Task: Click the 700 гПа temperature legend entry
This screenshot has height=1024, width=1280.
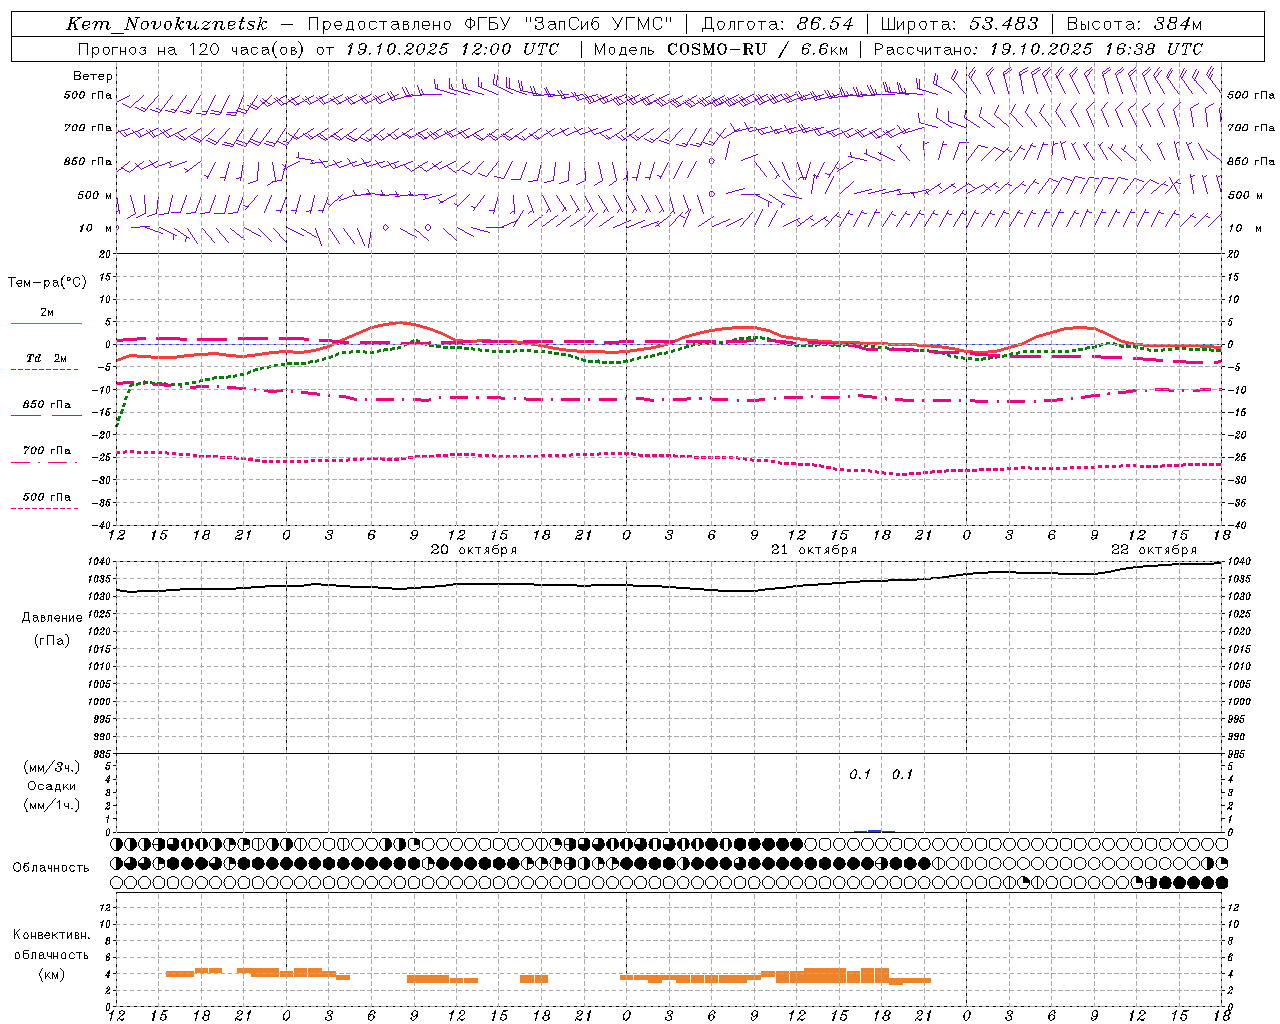Action: 47,451
